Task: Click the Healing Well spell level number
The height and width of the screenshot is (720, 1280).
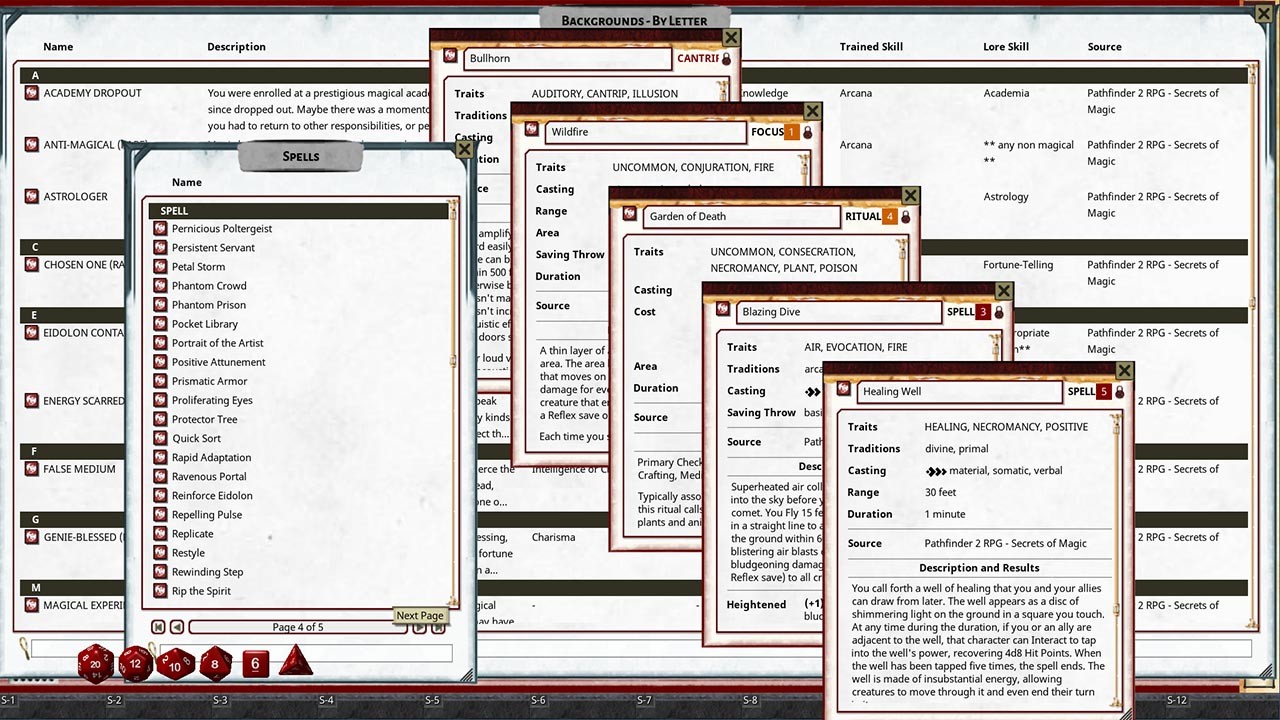Action: pyautogui.click(x=1104, y=391)
